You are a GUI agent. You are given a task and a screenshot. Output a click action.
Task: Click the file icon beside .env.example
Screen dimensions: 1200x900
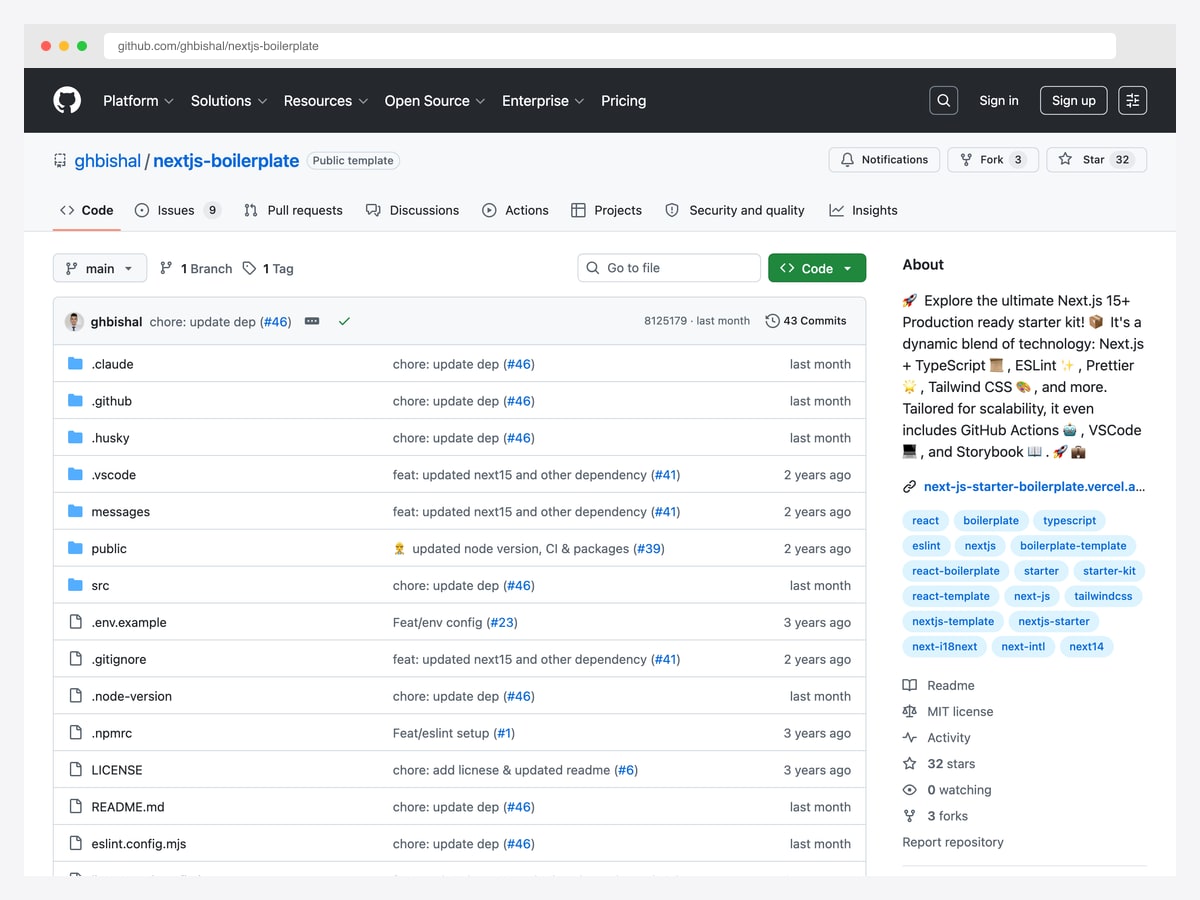click(75, 622)
